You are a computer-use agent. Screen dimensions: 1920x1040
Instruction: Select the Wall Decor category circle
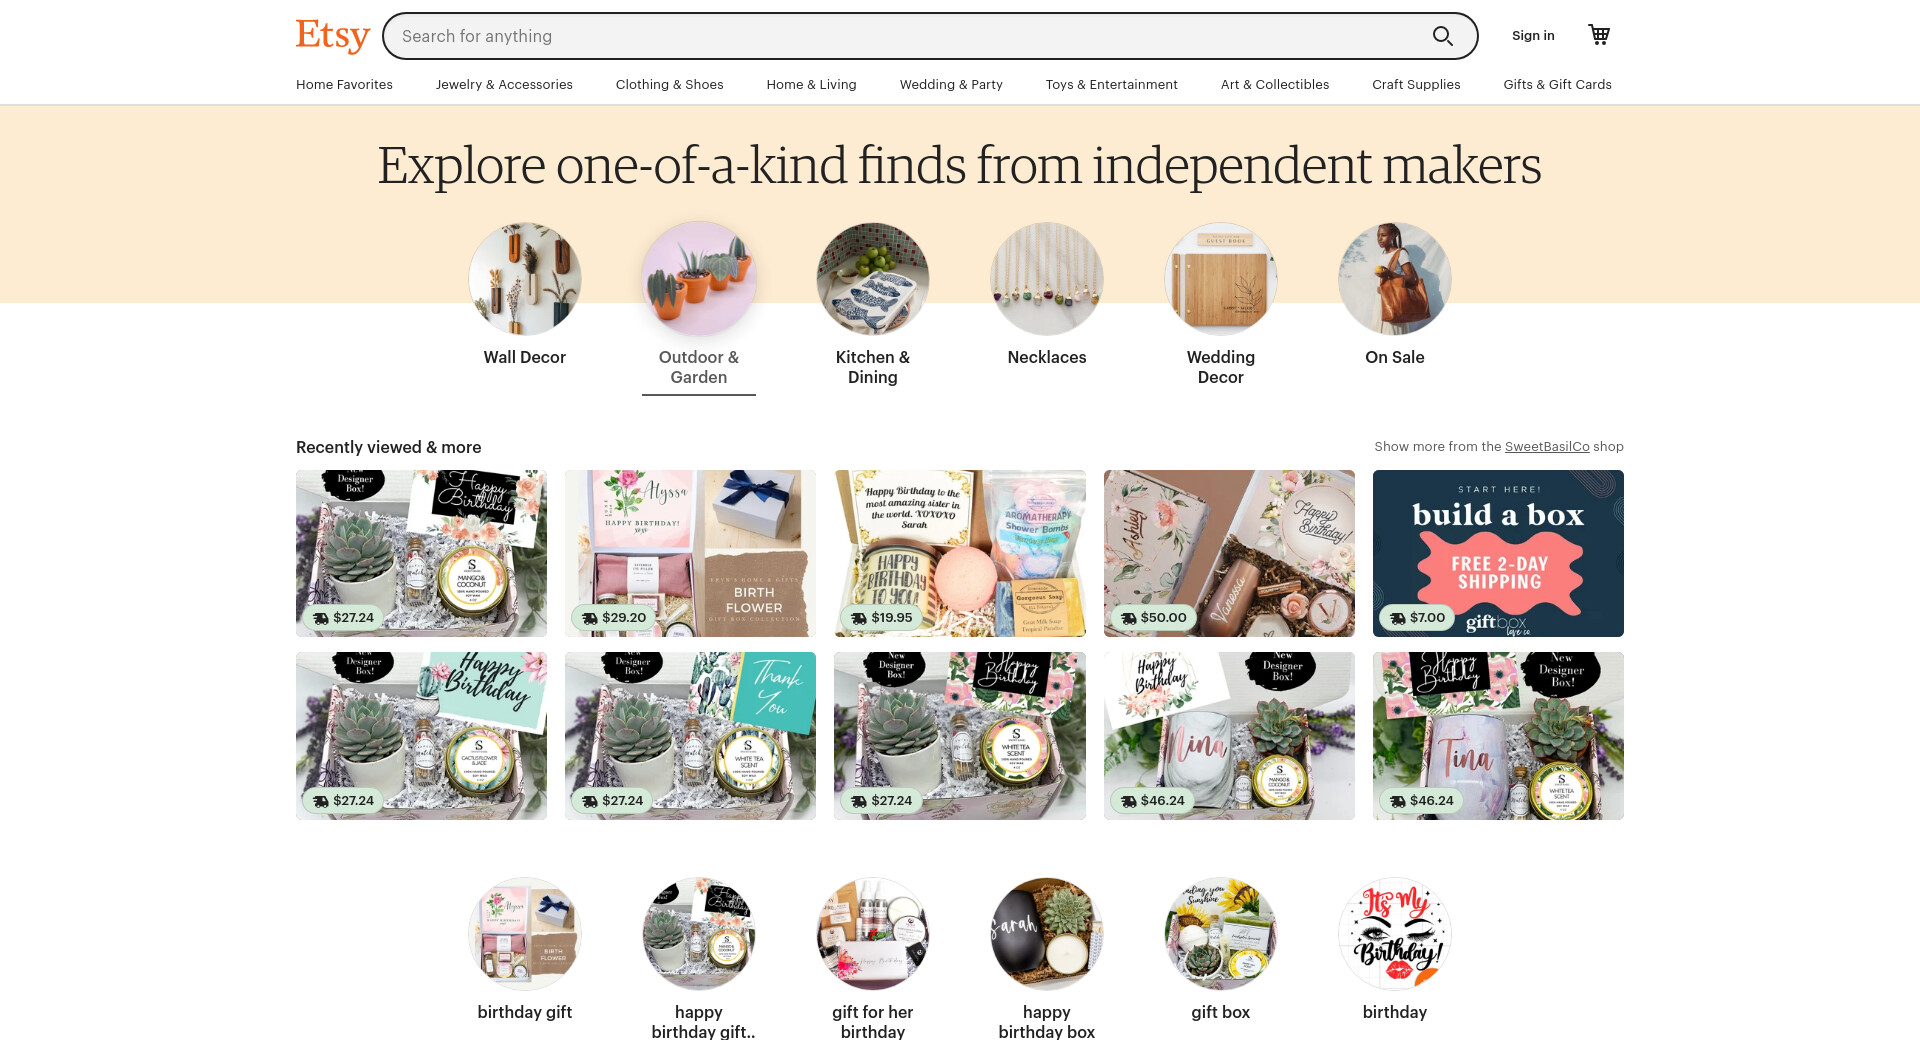(525, 279)
